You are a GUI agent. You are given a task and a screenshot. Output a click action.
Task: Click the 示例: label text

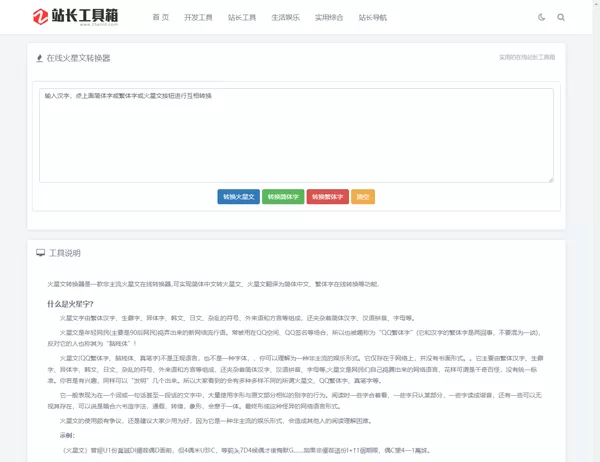(x=67, y=435)
